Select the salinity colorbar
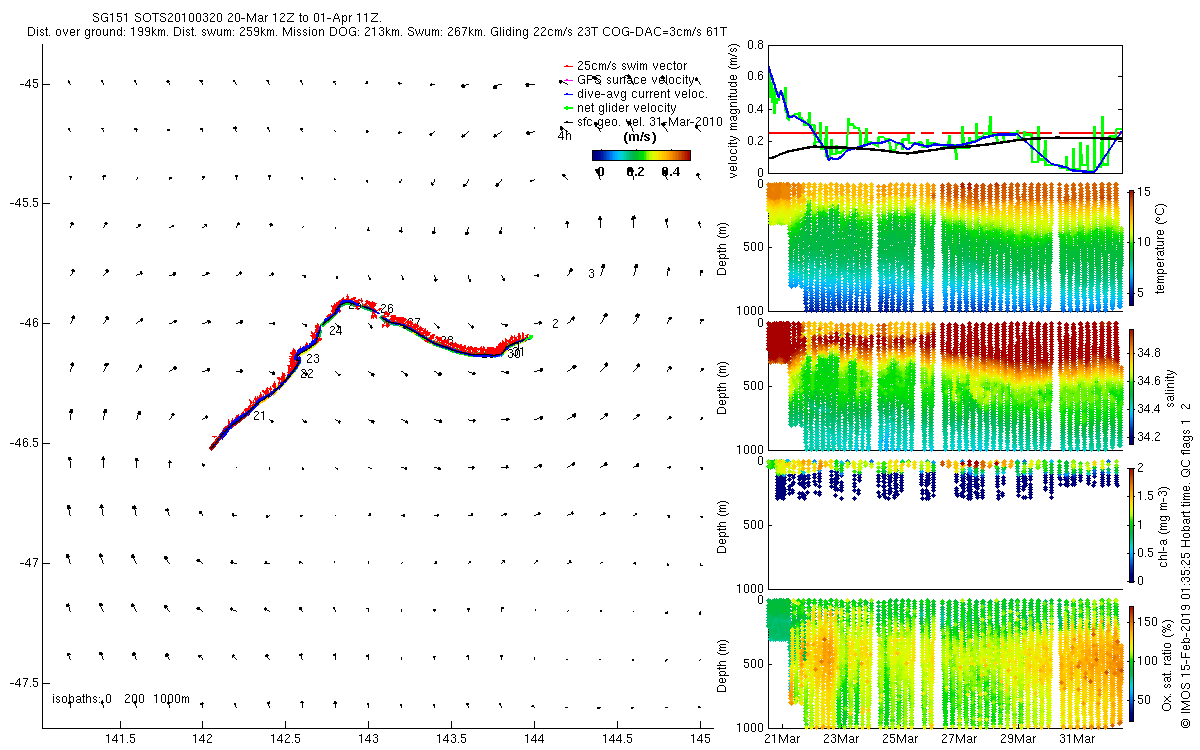Viewport: 1200px width, 750px height. 1132,386
